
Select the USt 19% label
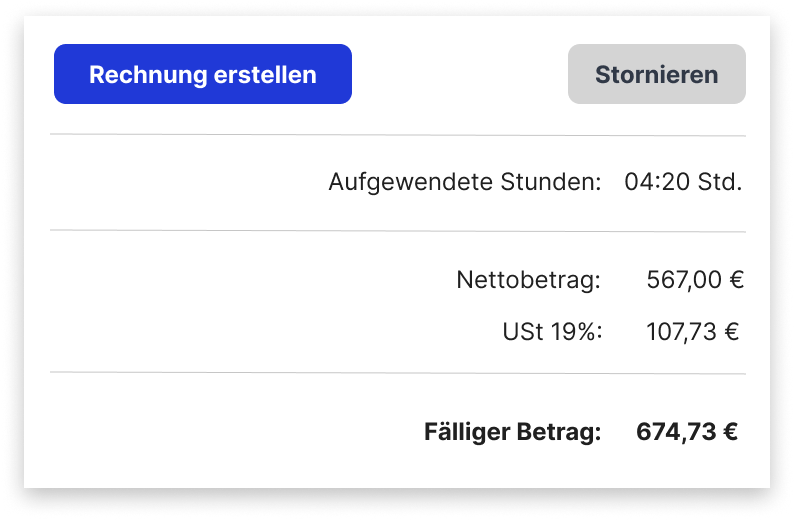(x=552, y=331)
